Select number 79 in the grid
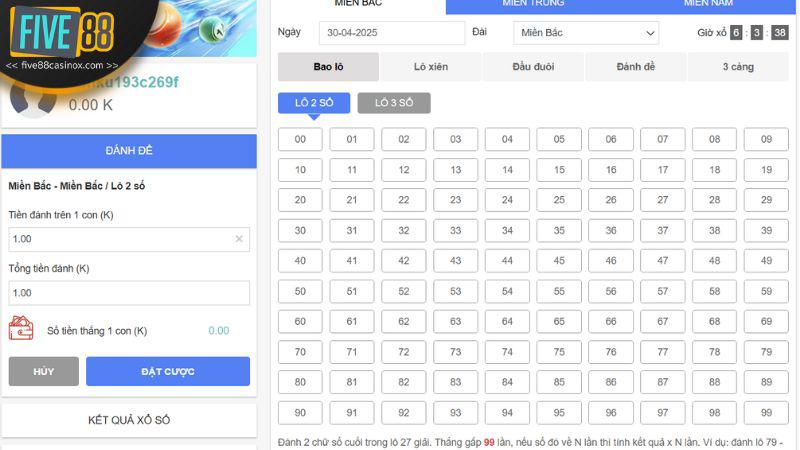Screen dimensions: 800x450 click(x=766, y=352)
